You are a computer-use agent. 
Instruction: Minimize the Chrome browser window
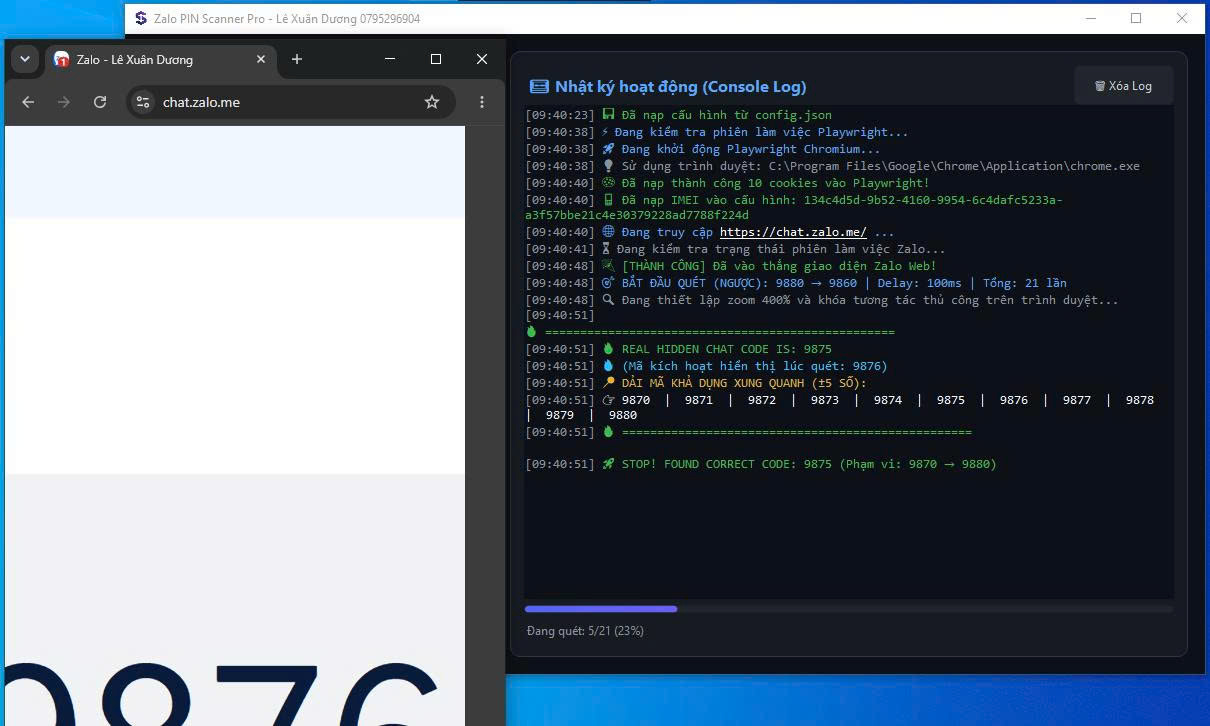click(390, 59)
